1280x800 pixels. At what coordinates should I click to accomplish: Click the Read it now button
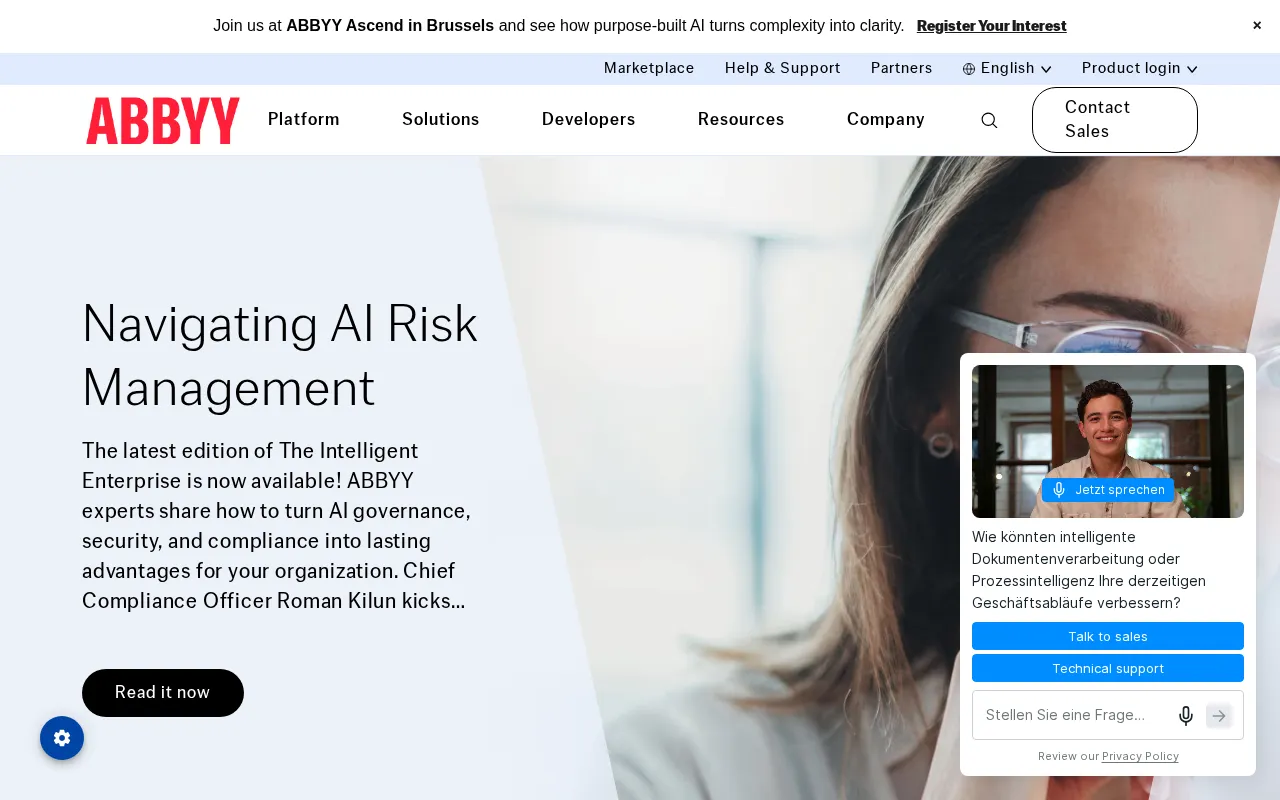coord(163,693)
